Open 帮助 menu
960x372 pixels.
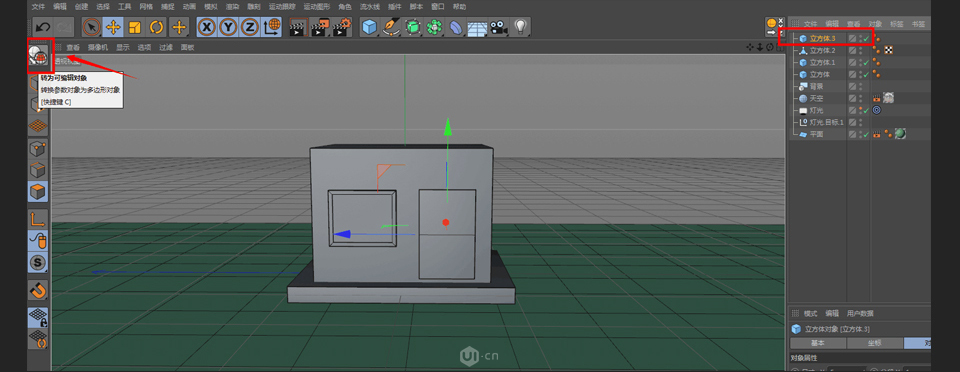[x=459, y=7]
